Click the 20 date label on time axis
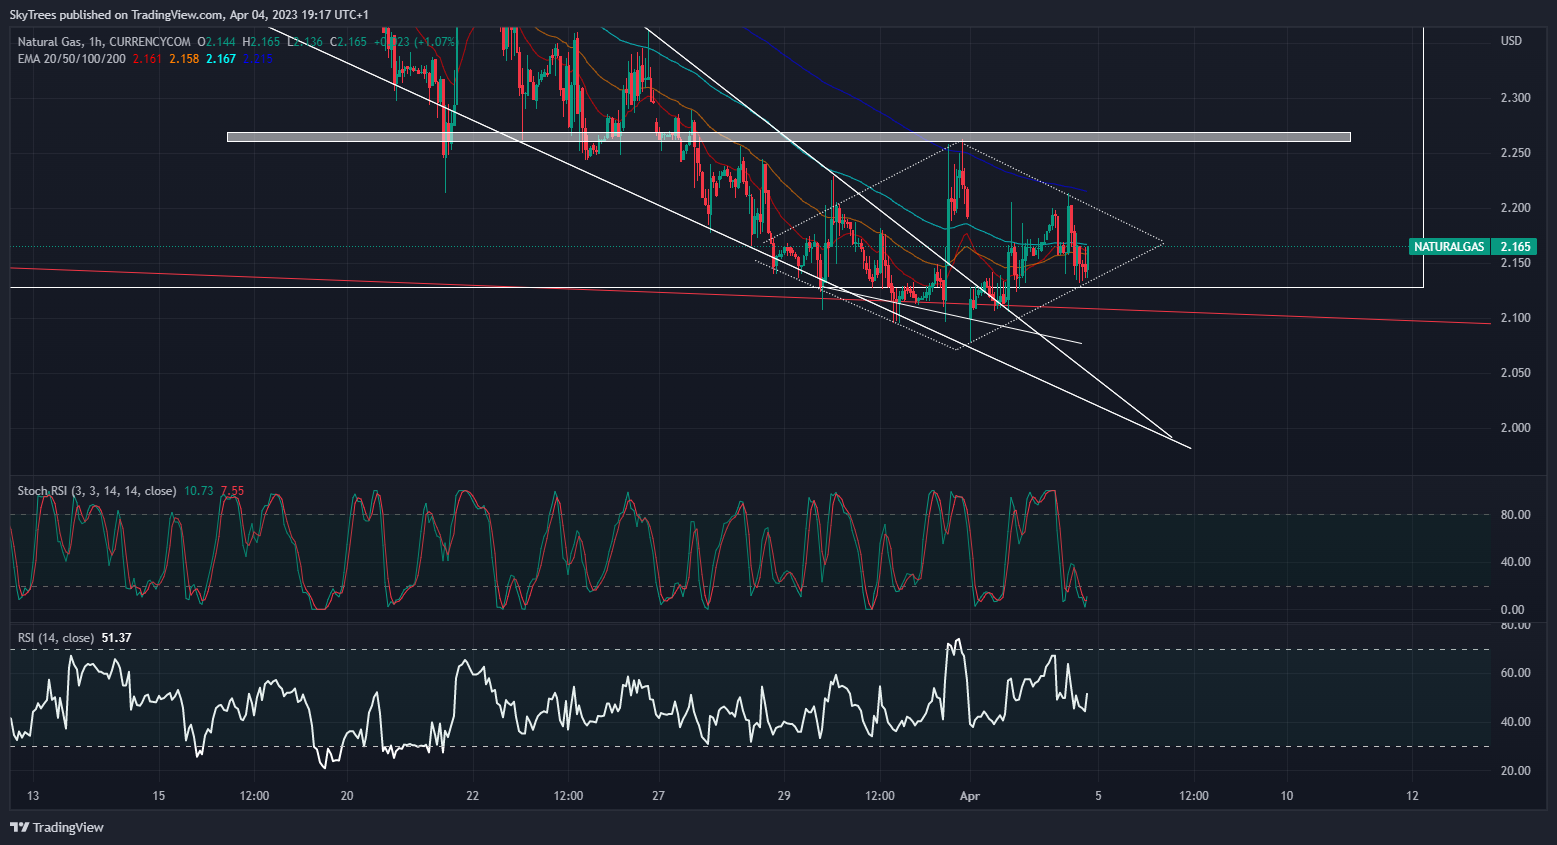The image size is (1557, 845). [x=347, y=796]
